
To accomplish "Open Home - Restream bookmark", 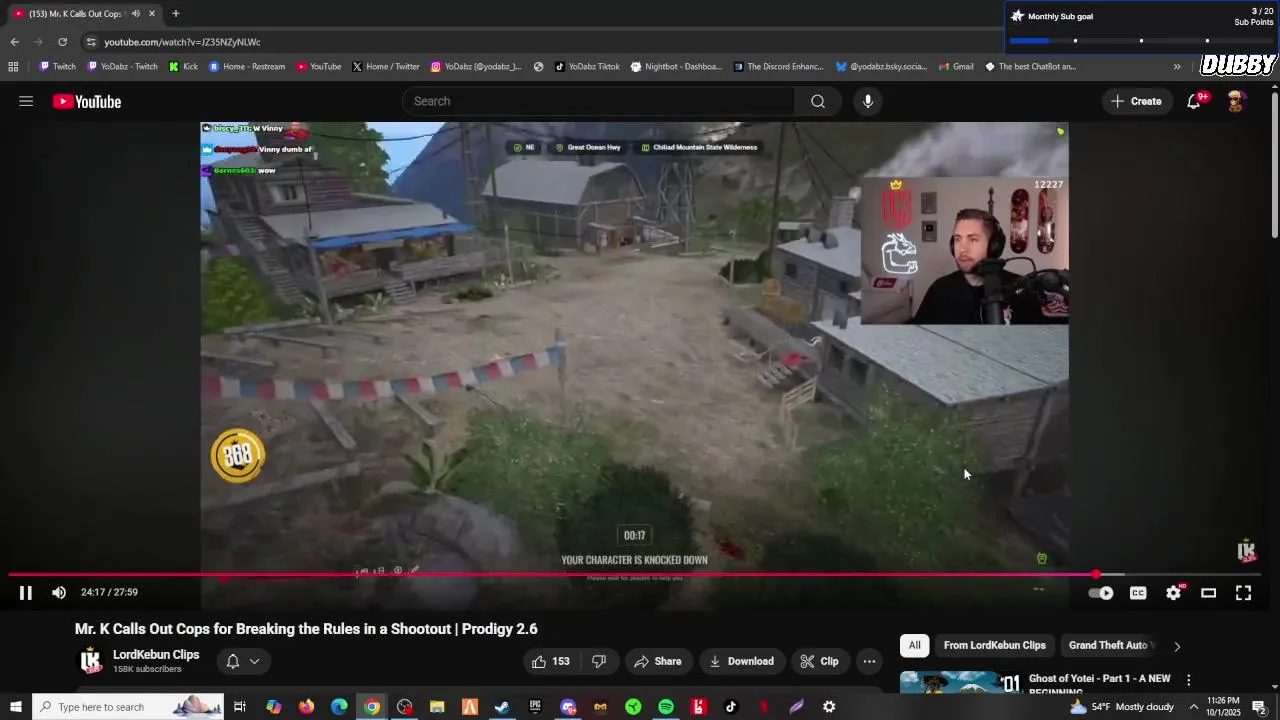I will (247, 67).
